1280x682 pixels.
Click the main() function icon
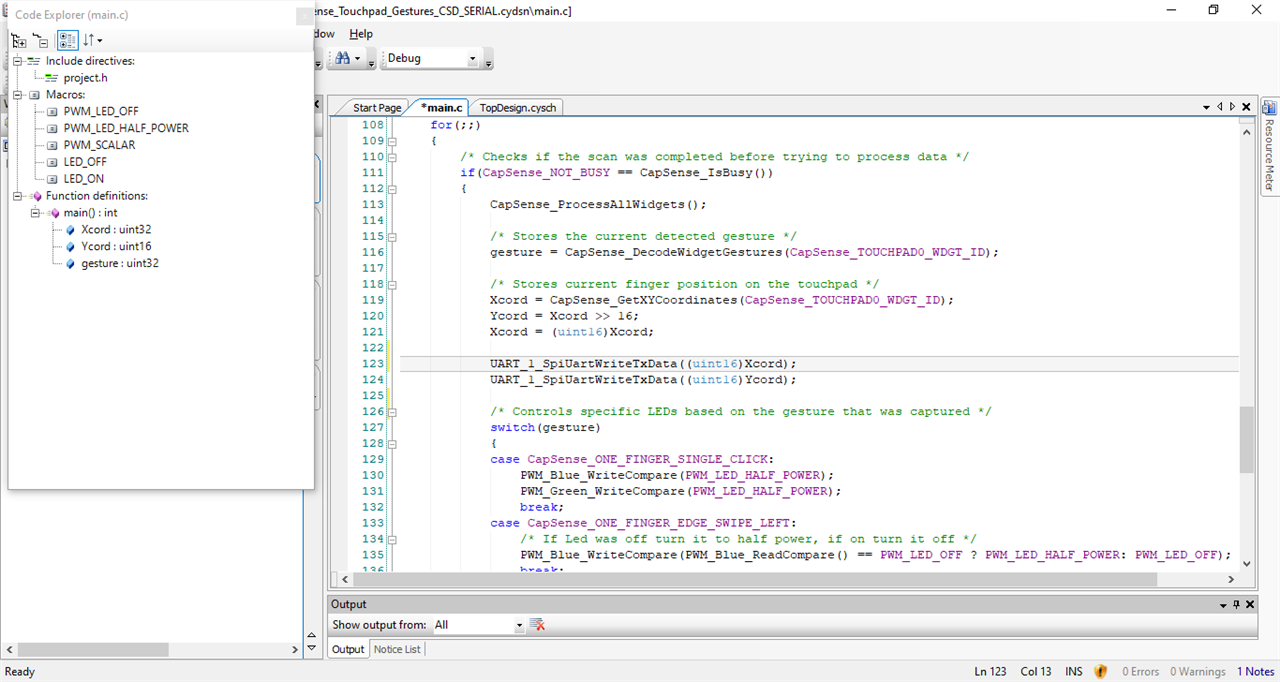pos(53,213)
